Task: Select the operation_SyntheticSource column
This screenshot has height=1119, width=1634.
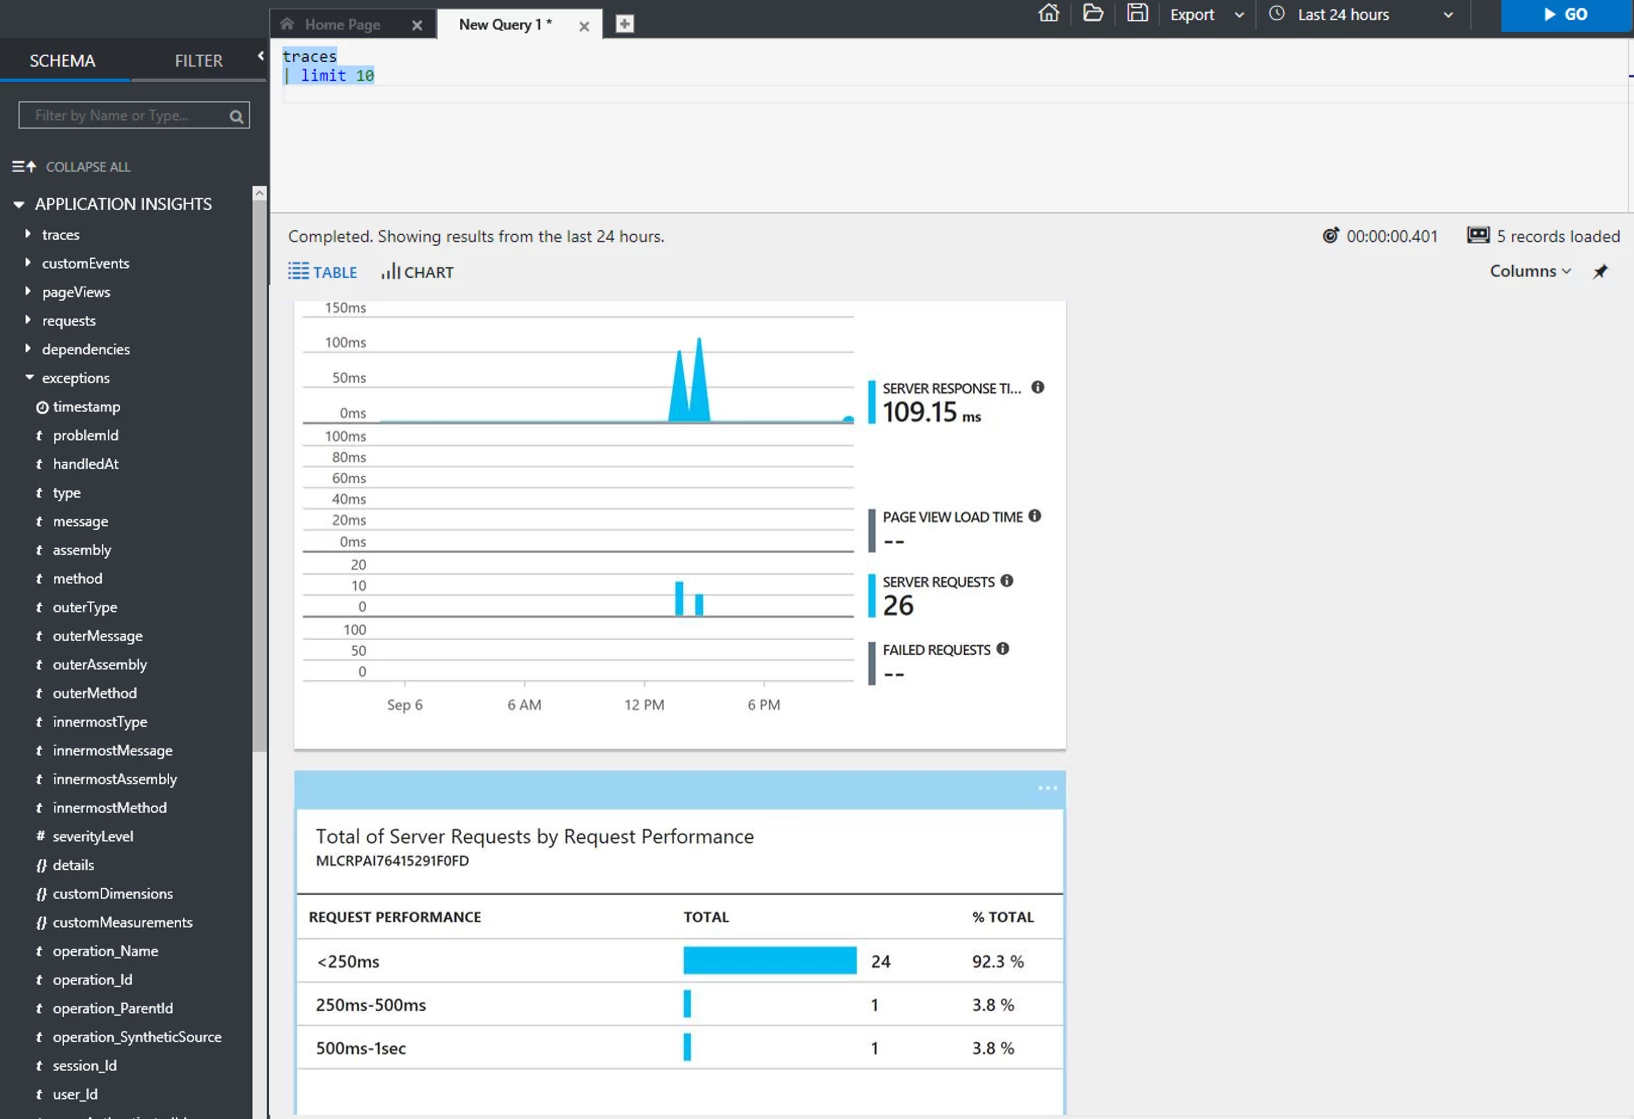Action: tap(137, 1037)
